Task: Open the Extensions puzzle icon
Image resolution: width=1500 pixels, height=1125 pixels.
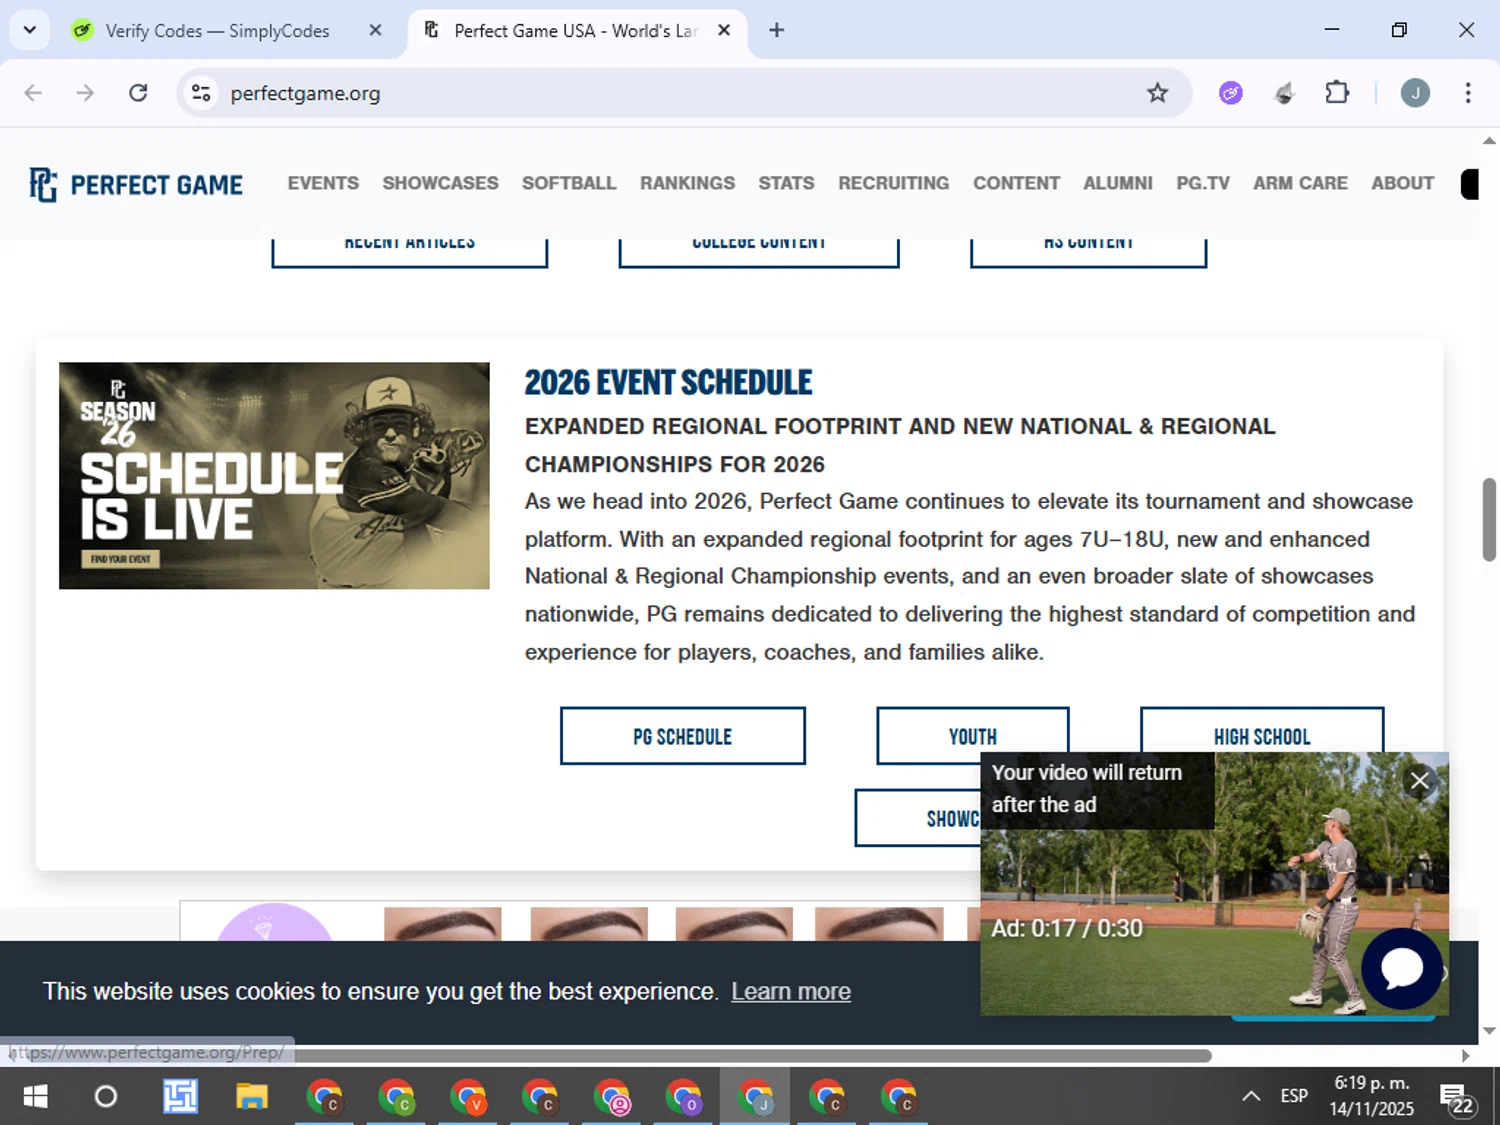Action: (x=1337, y=93)
